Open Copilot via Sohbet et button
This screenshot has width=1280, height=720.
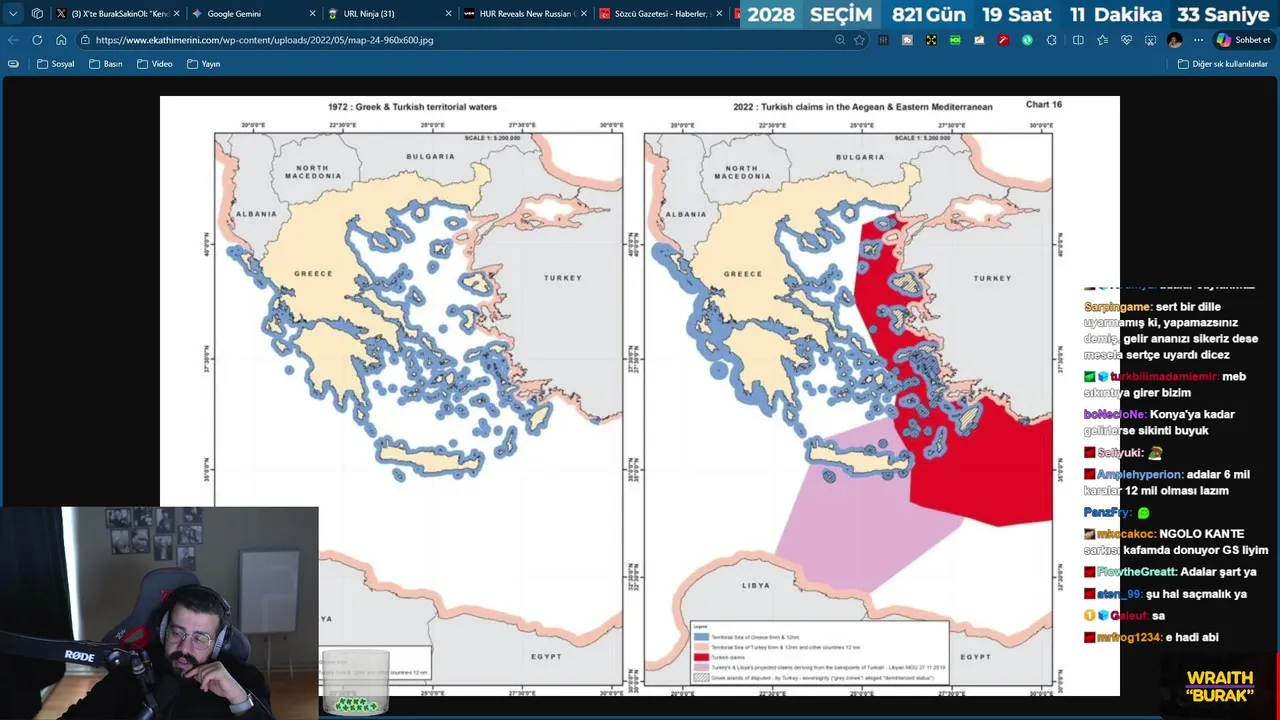(1243, 40)
